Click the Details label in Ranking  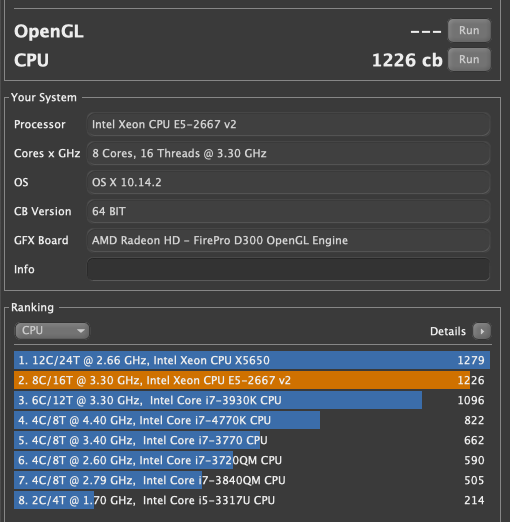[x=448, y=331]
